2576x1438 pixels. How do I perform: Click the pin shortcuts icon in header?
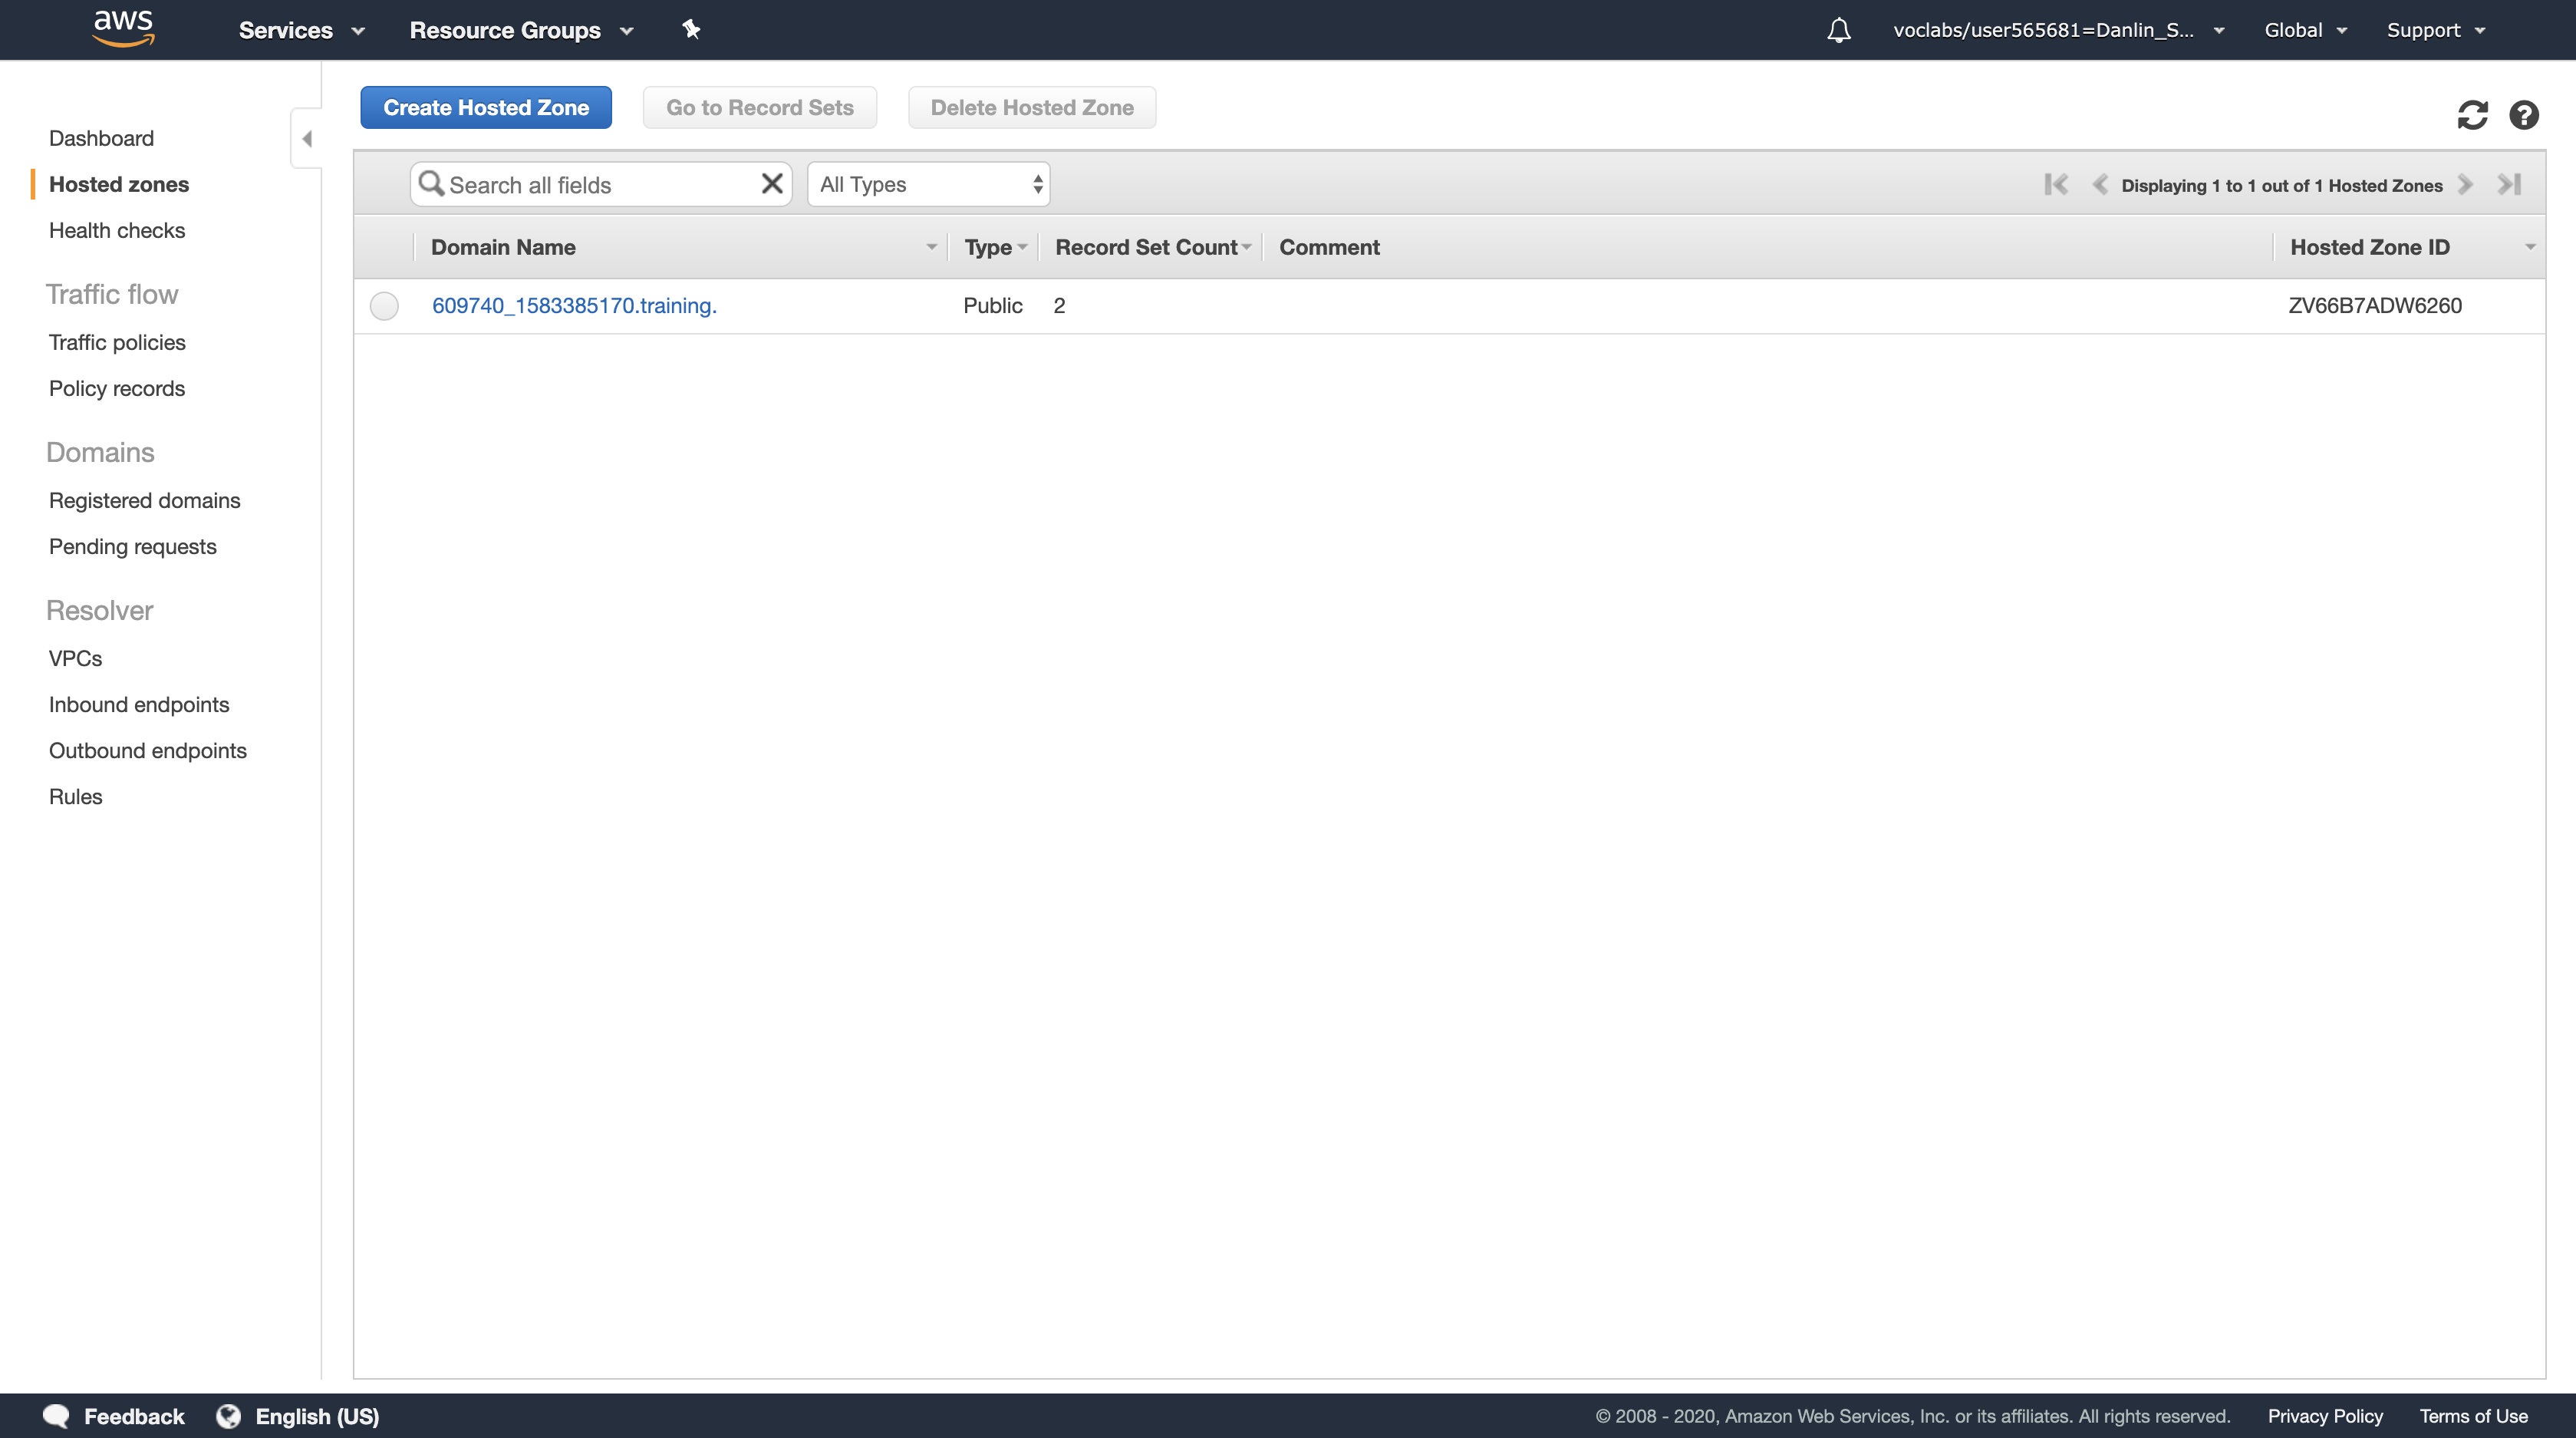click(691, 29)
